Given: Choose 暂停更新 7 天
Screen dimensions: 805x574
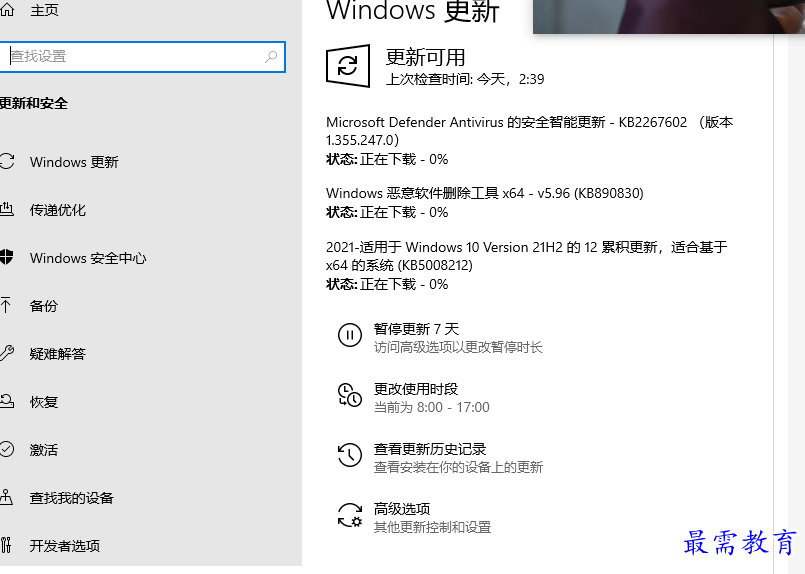Looking at the screenshot, I should coord(416,329).
